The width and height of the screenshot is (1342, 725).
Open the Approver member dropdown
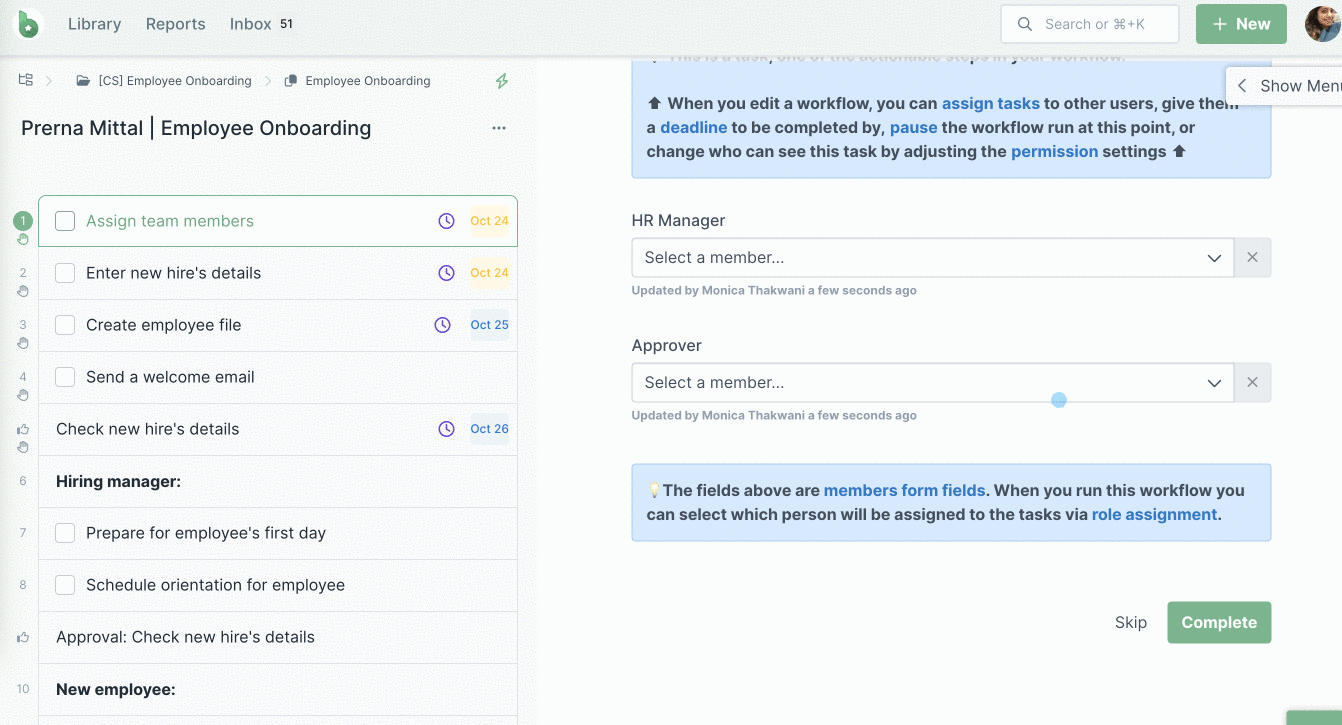(x=933, y=383)
